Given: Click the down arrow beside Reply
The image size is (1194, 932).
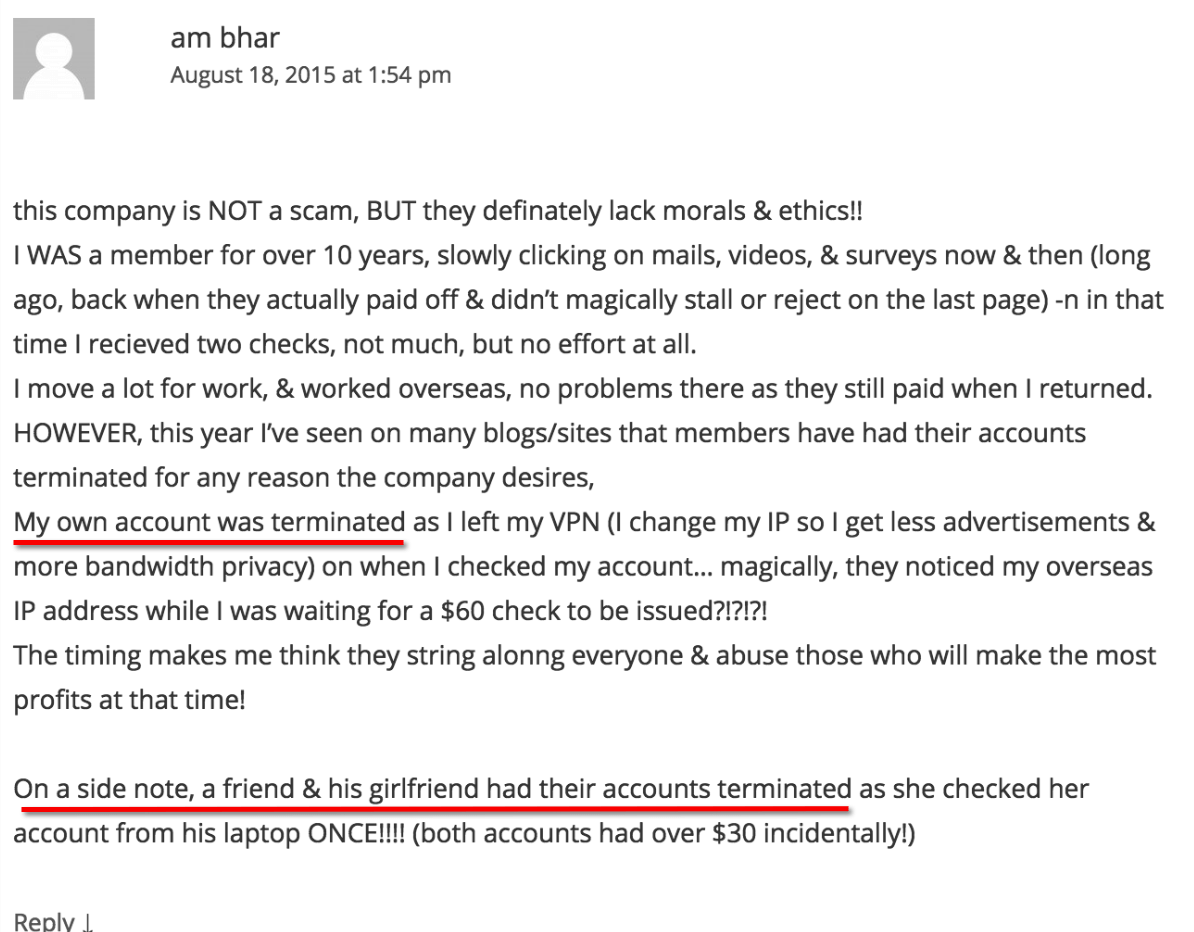Looking at the screenshot, I should (x=88, y=922).
